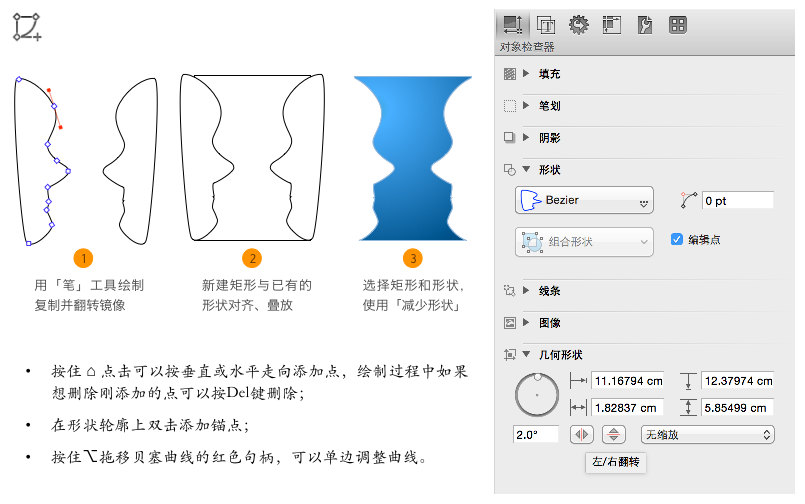This screenshot has width=805, height=504.
Task: Switch to the Text inspector tab icon
Action: [x=546, y=25]
